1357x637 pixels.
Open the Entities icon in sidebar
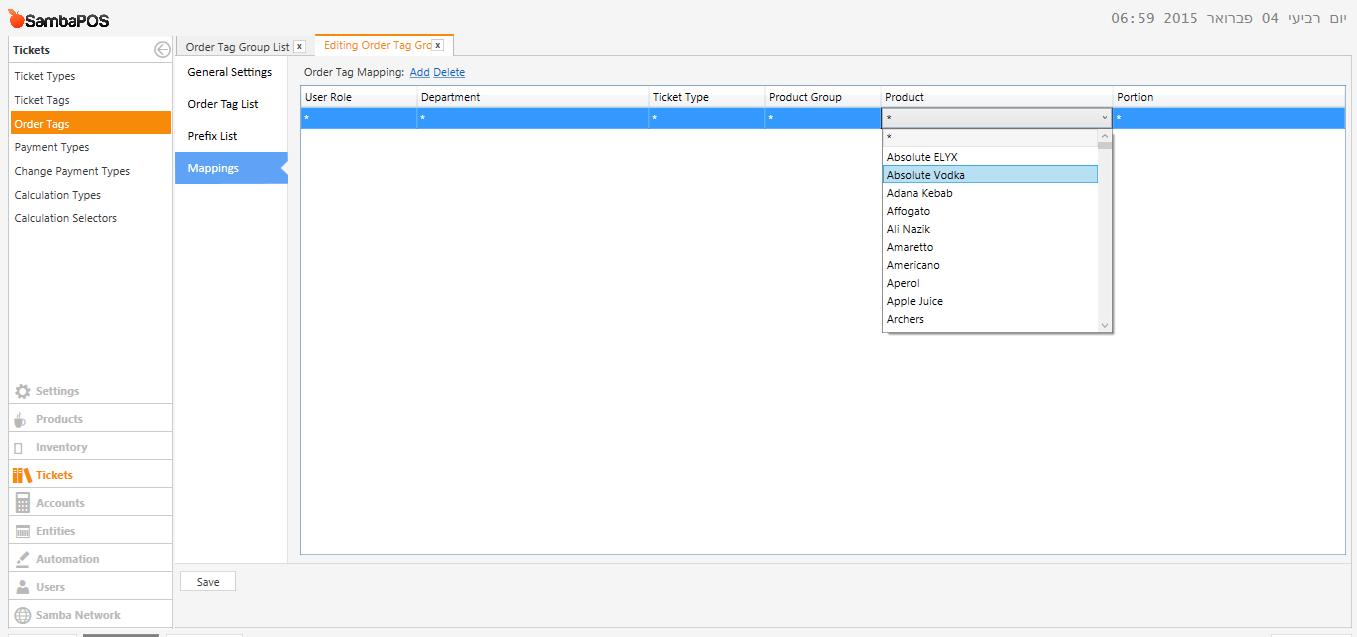tap(22, 531)
